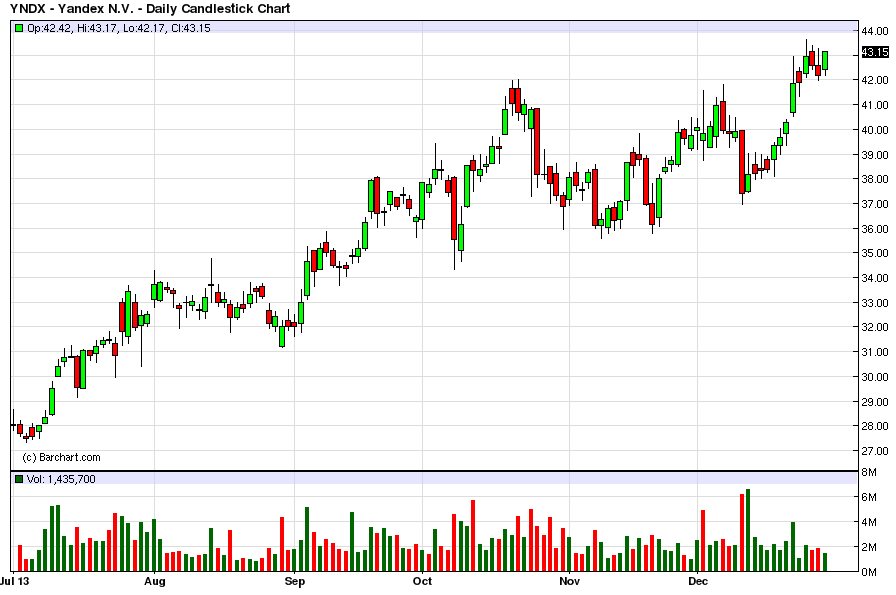
Task: Click the 2M volume axis label
Action: point(869,547)
